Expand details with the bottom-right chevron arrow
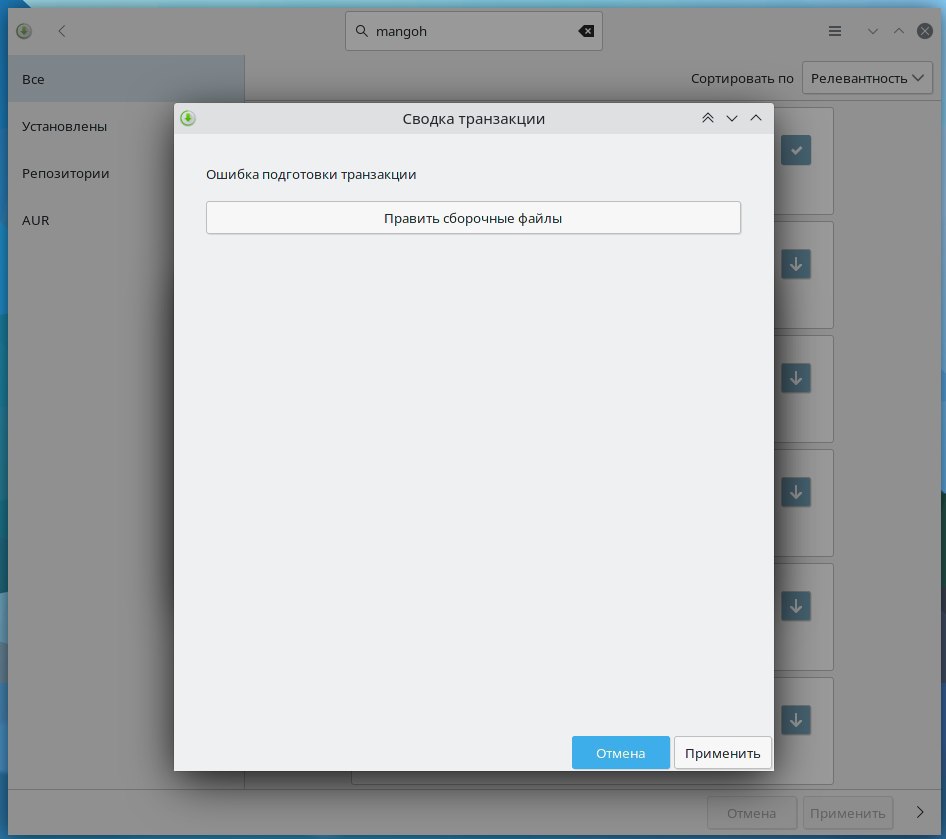Viewport: 946px width, 839px height. click(x=920, y=812)
